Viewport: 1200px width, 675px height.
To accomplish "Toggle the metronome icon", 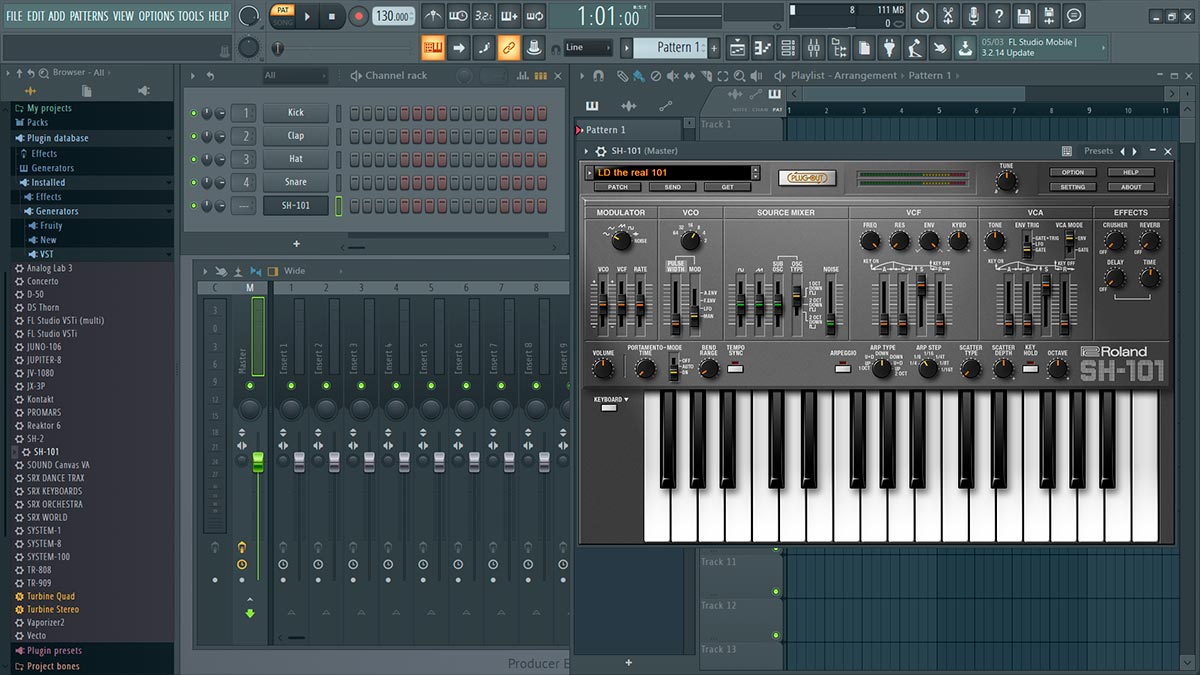I will (x=433, y=16).
